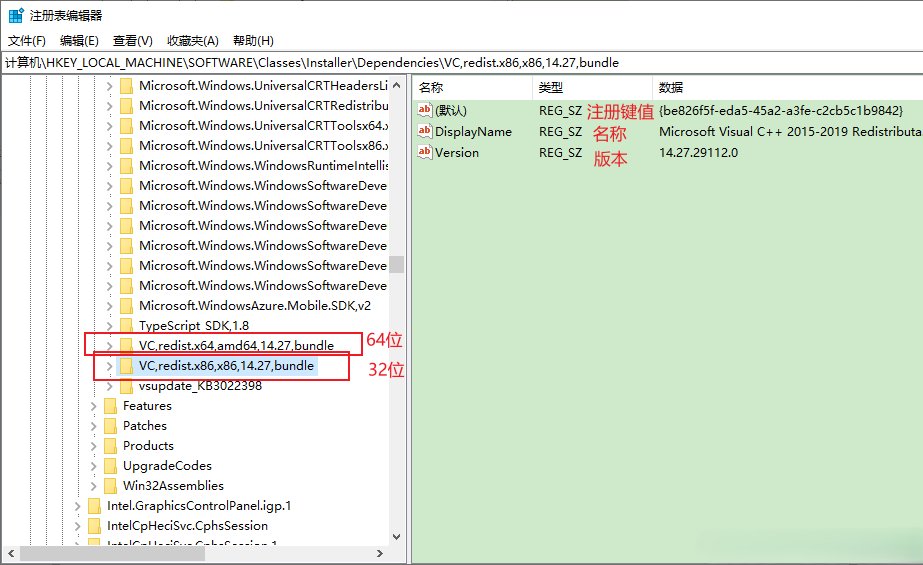This screenshot has width=923, height=565.
Task: Click the UpgradeCodes folder icon
Action: 110,466
